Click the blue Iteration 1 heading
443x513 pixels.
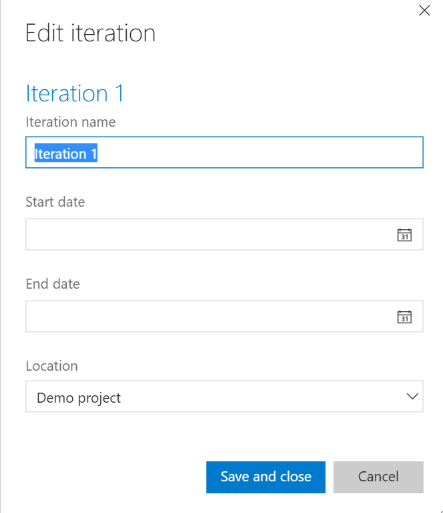point(75,93)
